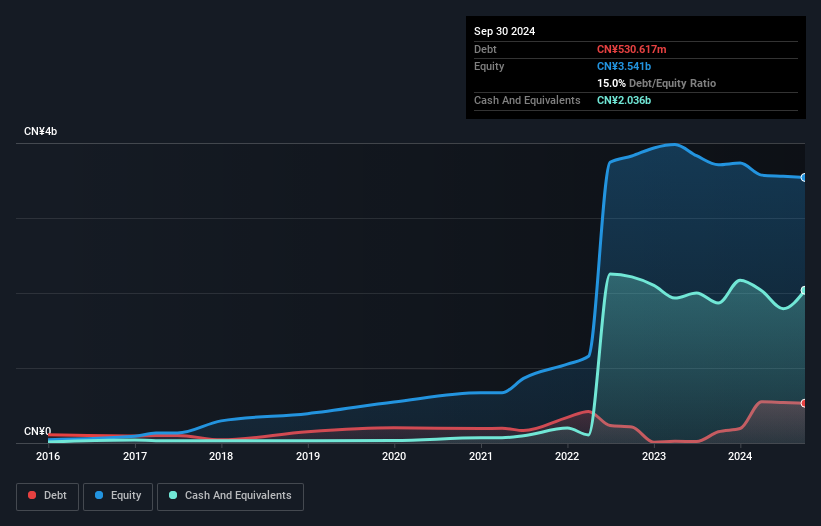Click the blue Equity legend dot
The image size is (821, 526).
[x=99, y=495]
